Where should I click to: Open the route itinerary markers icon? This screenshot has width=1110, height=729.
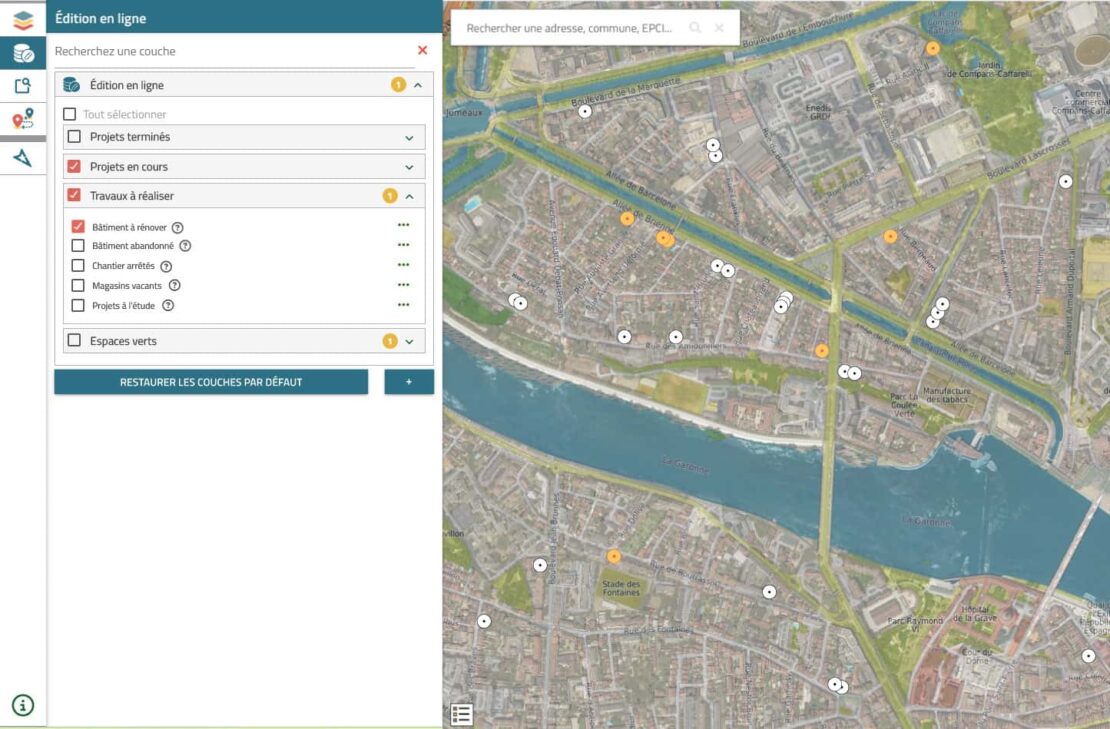22,120
